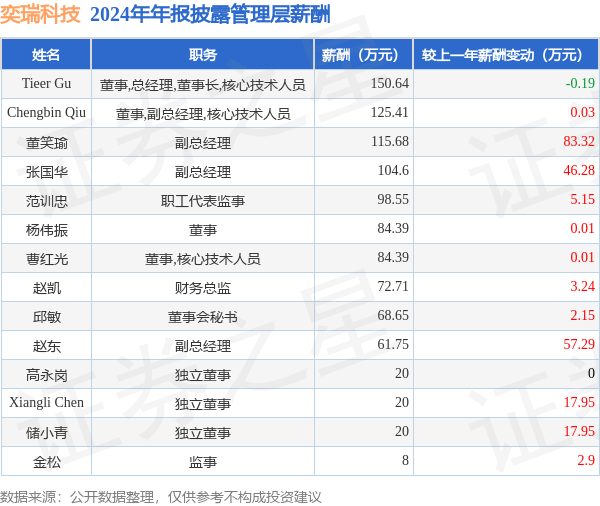Screen dimensions: 600x506
Task: Click the green change value -0.19
Action: pyautogui.click(x=580, y=83)
